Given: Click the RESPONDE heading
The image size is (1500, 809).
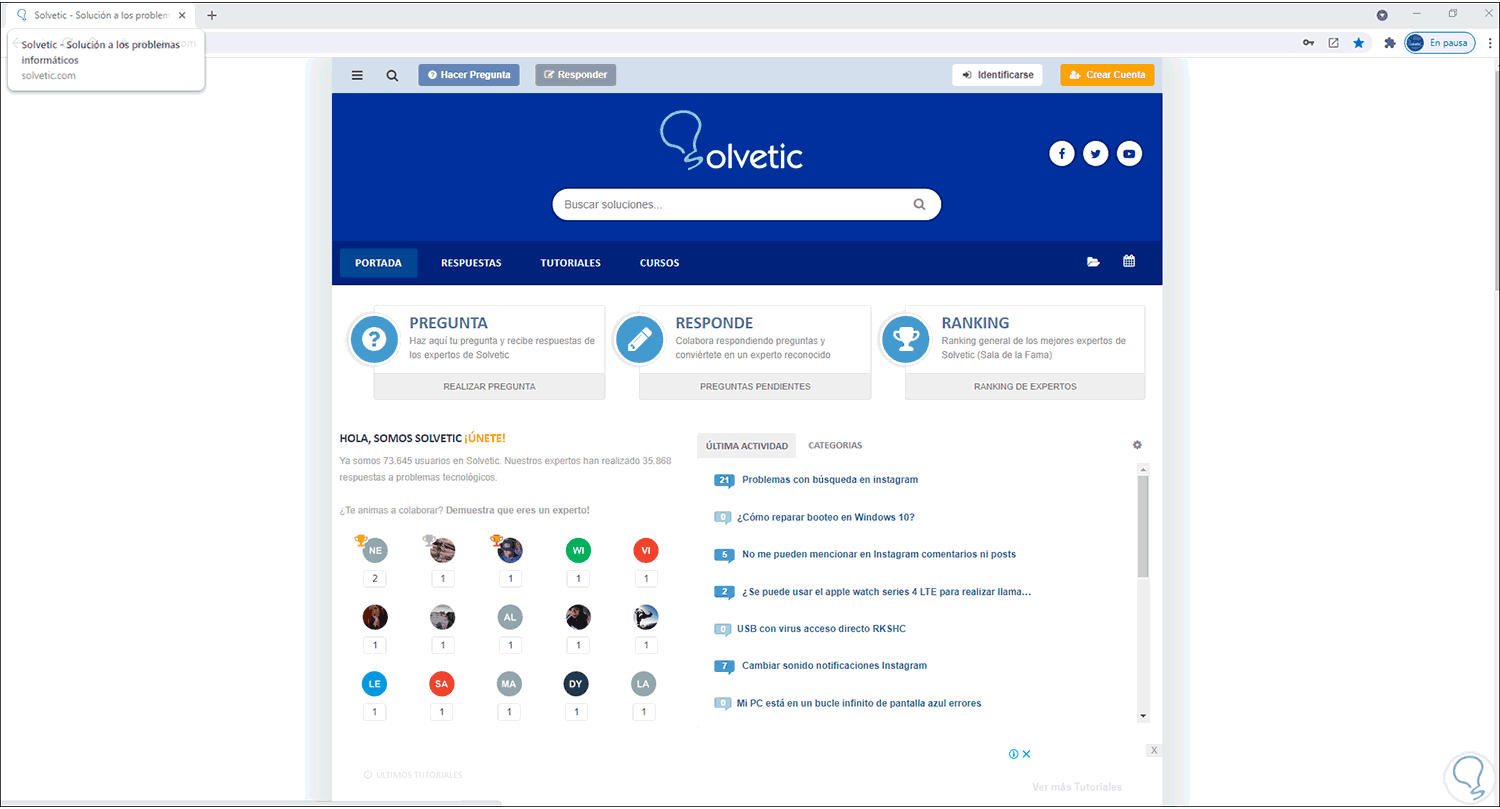Looking at the screenshot, I should click(714, 323).
